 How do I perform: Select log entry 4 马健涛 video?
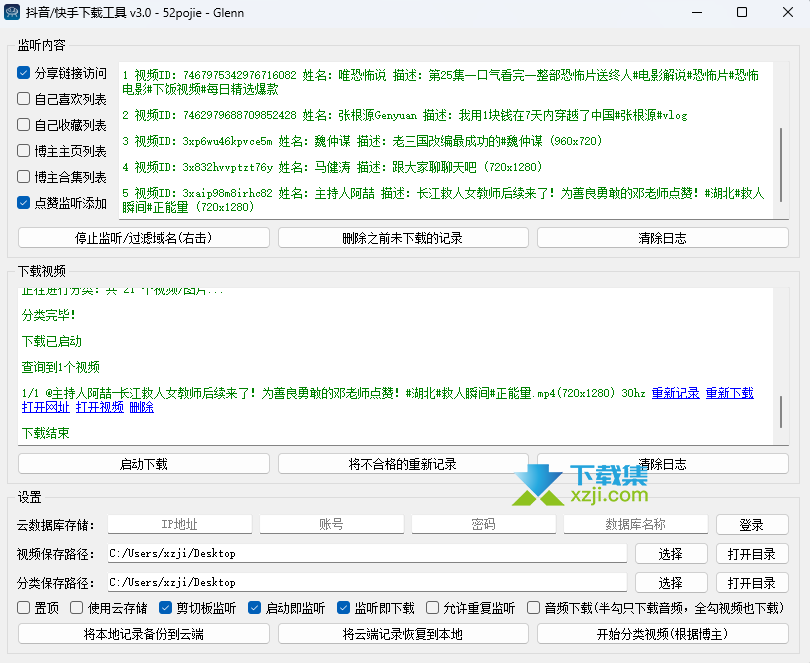click(332, 167)
